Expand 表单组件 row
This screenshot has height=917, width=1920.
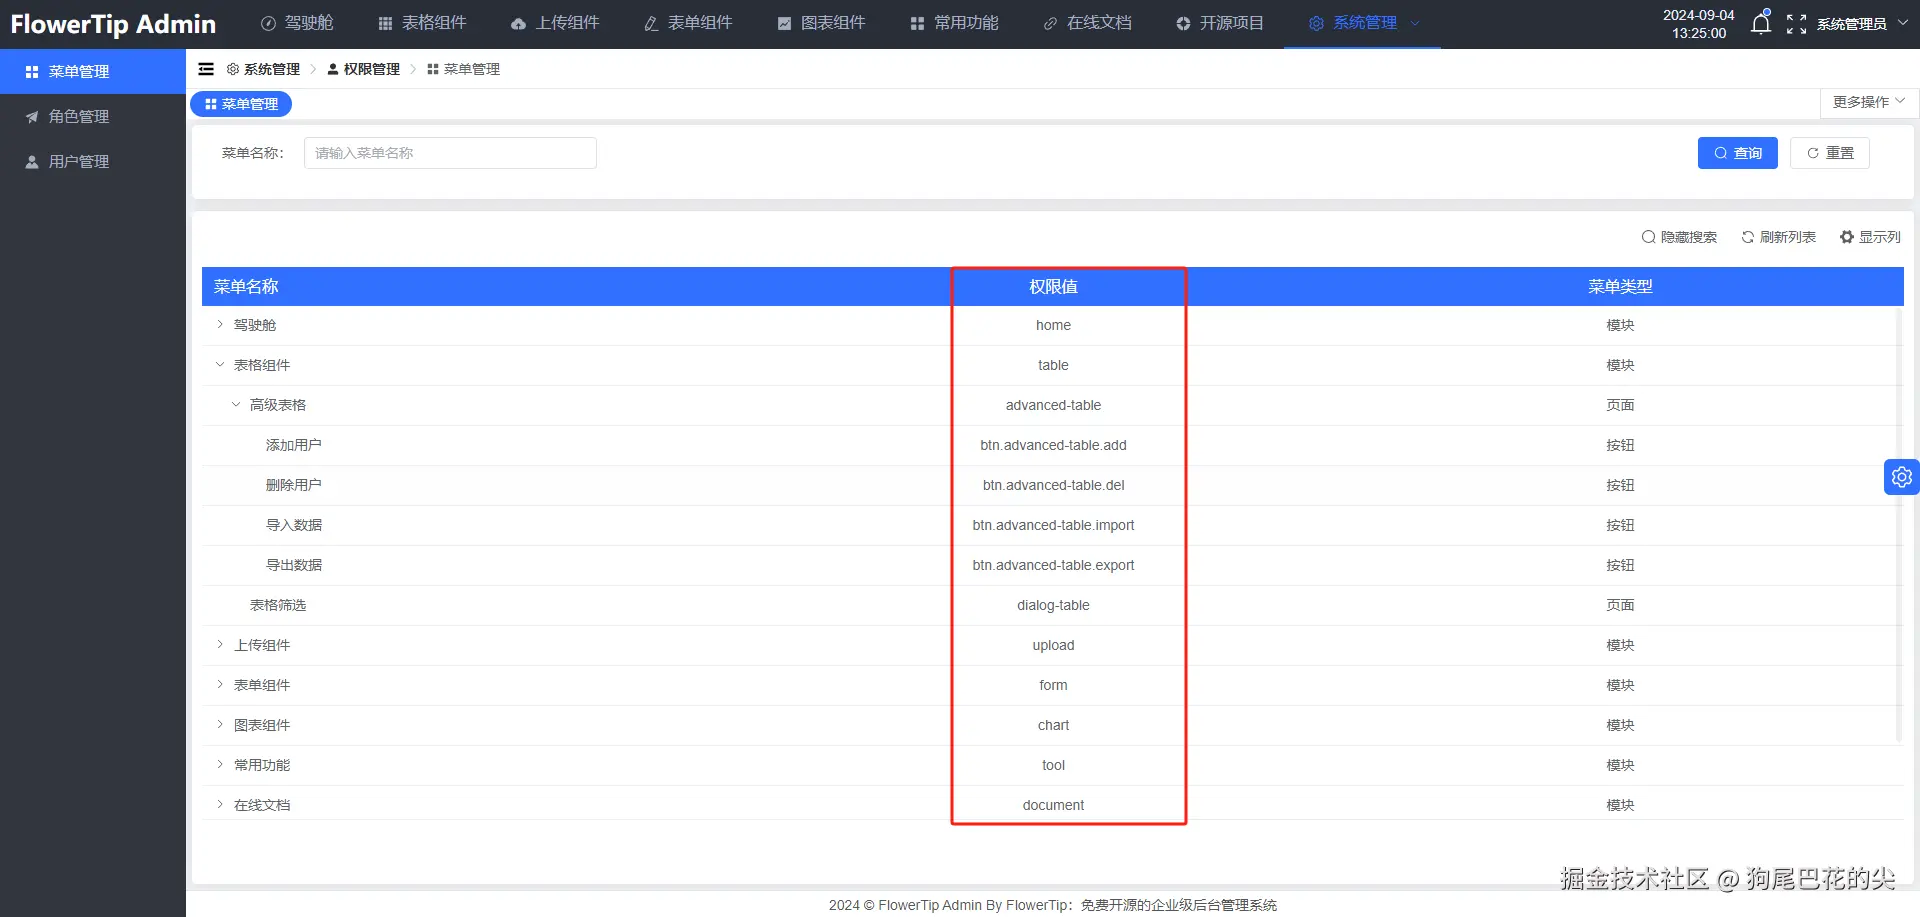point(220,684)
